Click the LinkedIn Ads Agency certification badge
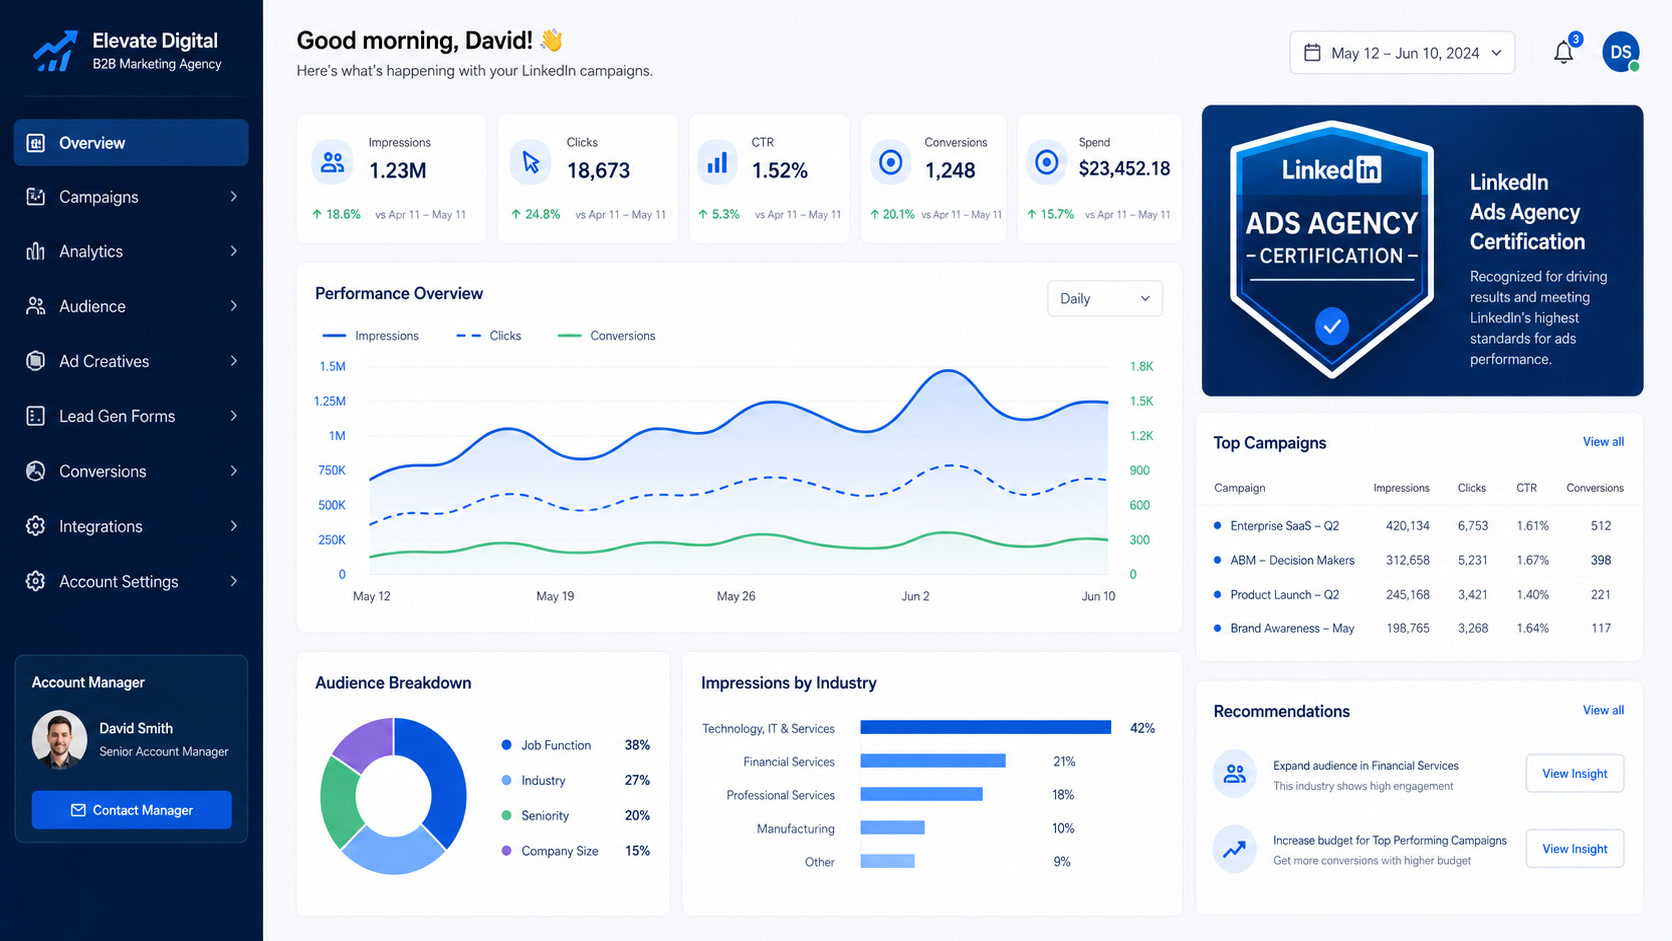 point(1332,249)
